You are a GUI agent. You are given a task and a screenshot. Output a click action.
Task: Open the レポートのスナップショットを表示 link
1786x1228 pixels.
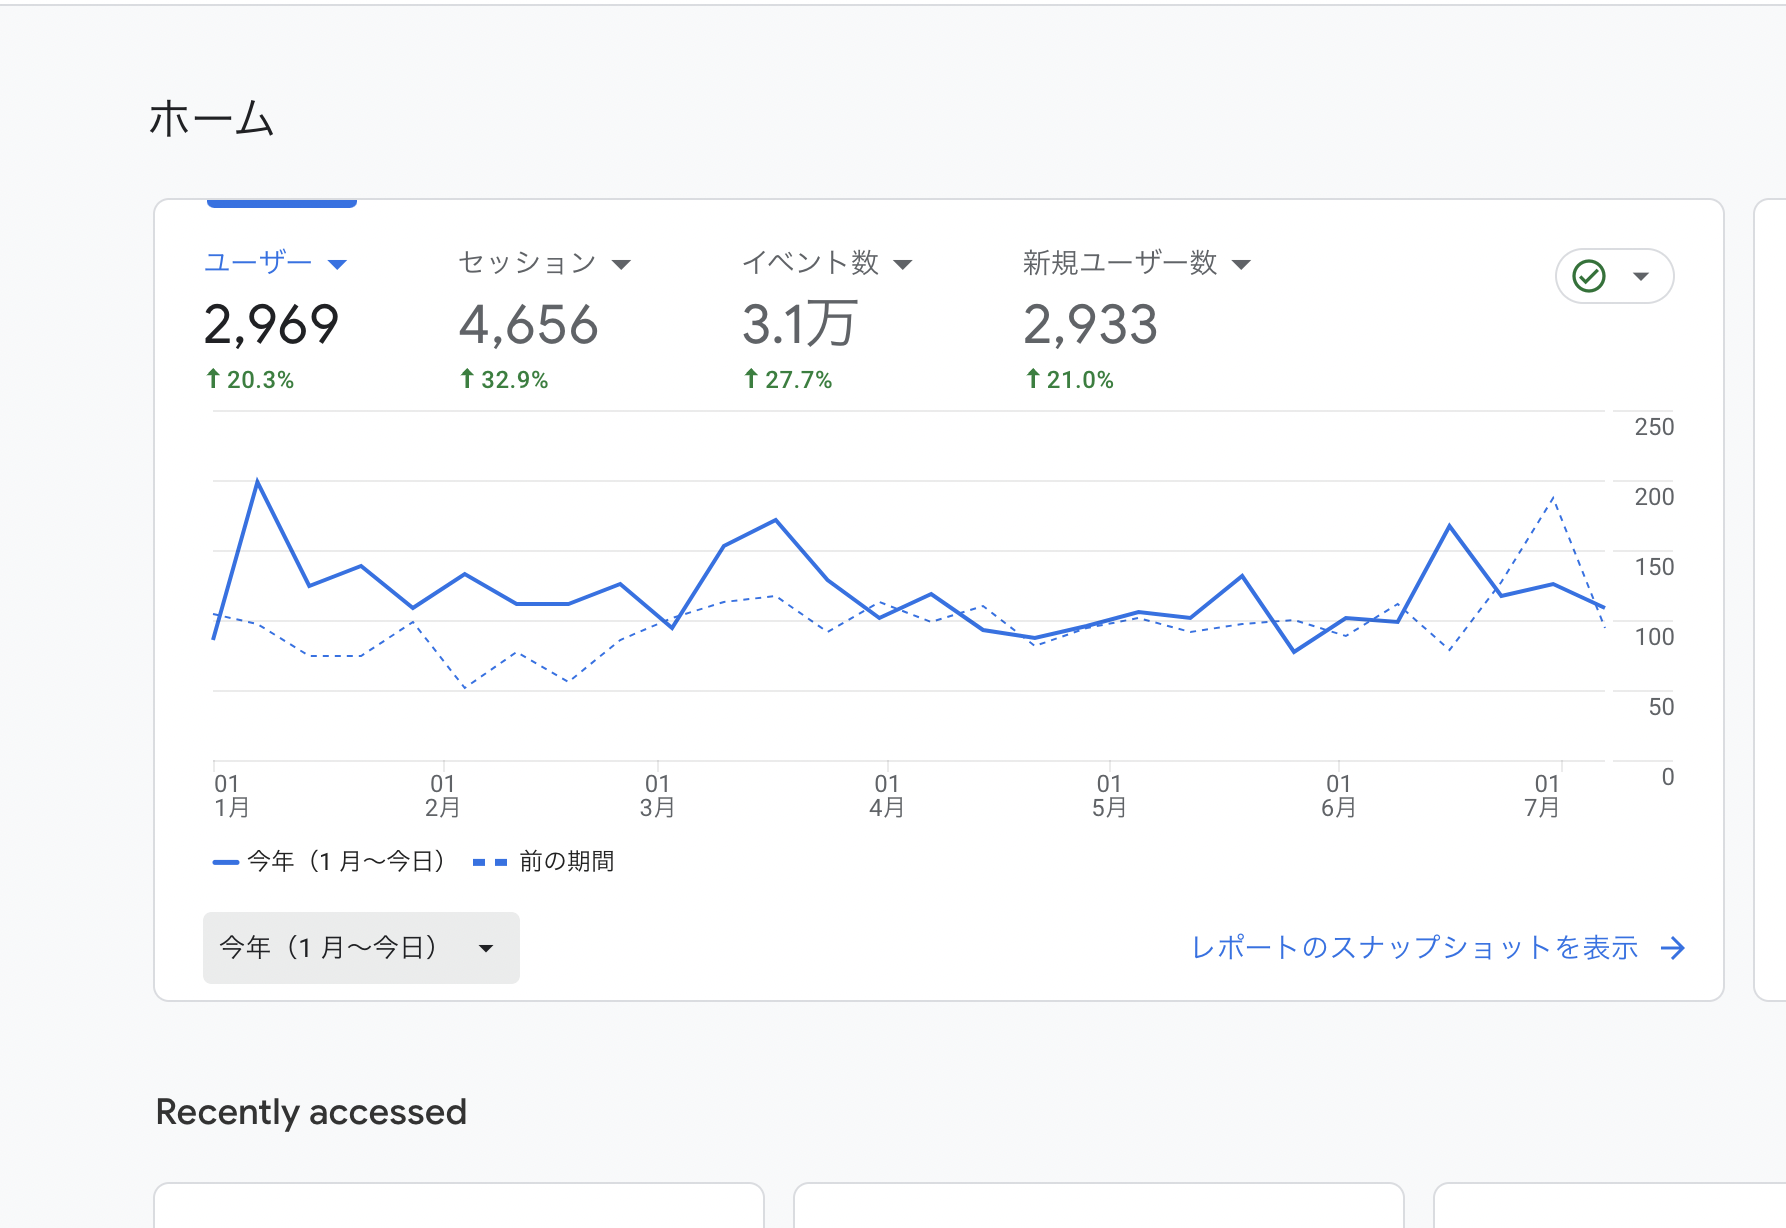(1414, 948)
